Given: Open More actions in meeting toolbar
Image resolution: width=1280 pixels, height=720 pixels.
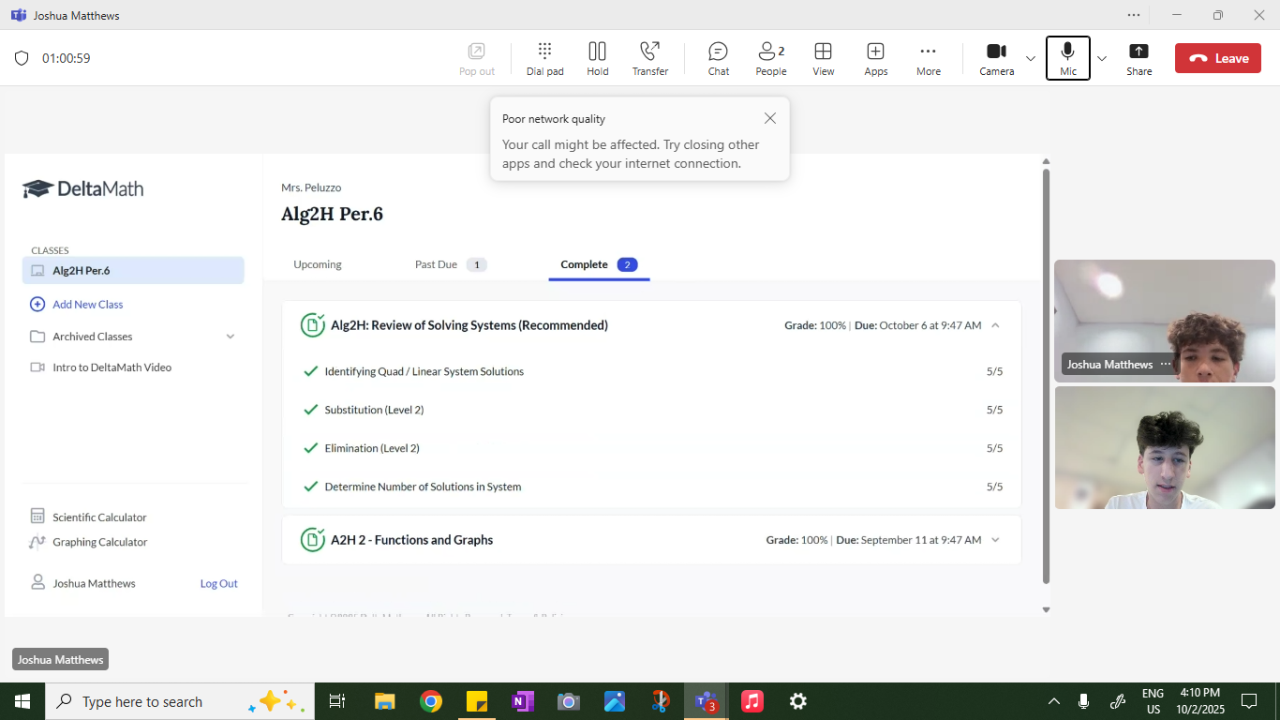Looking at the screenshot, I should (x=928, y=58).
